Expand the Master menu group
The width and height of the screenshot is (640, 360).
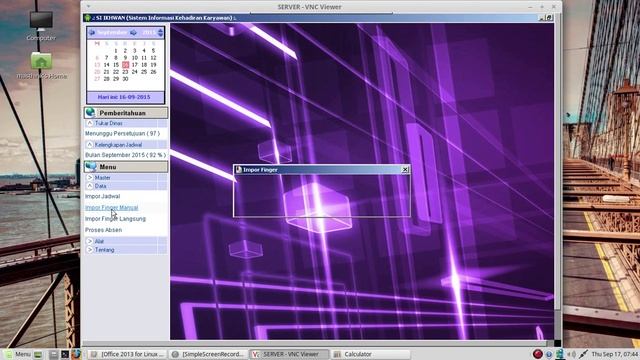click(90, 178)
